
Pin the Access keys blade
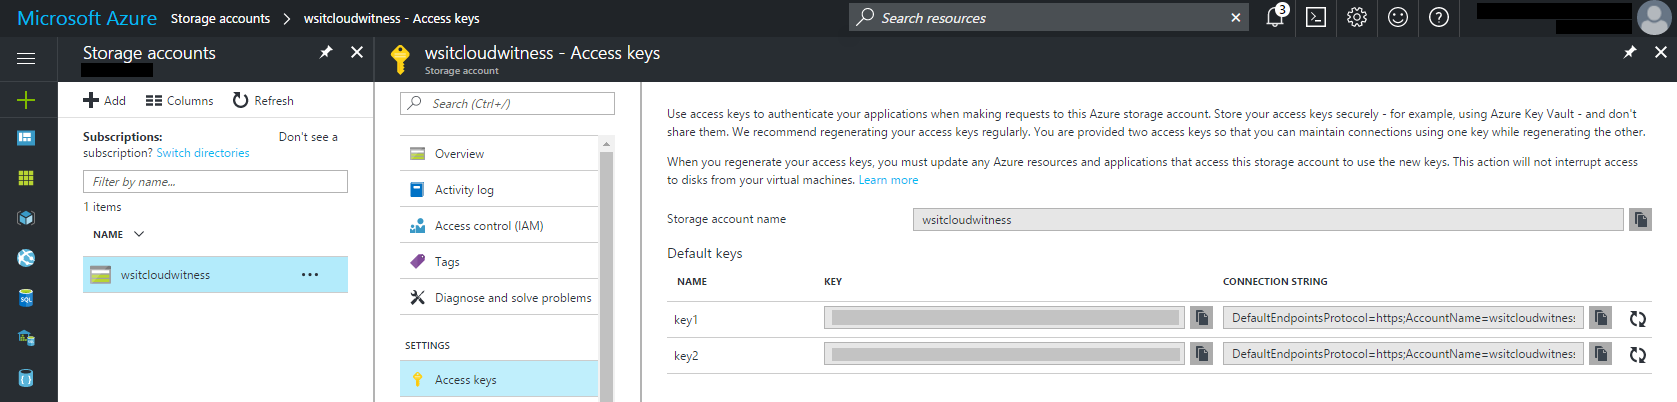coord(1630,52)
